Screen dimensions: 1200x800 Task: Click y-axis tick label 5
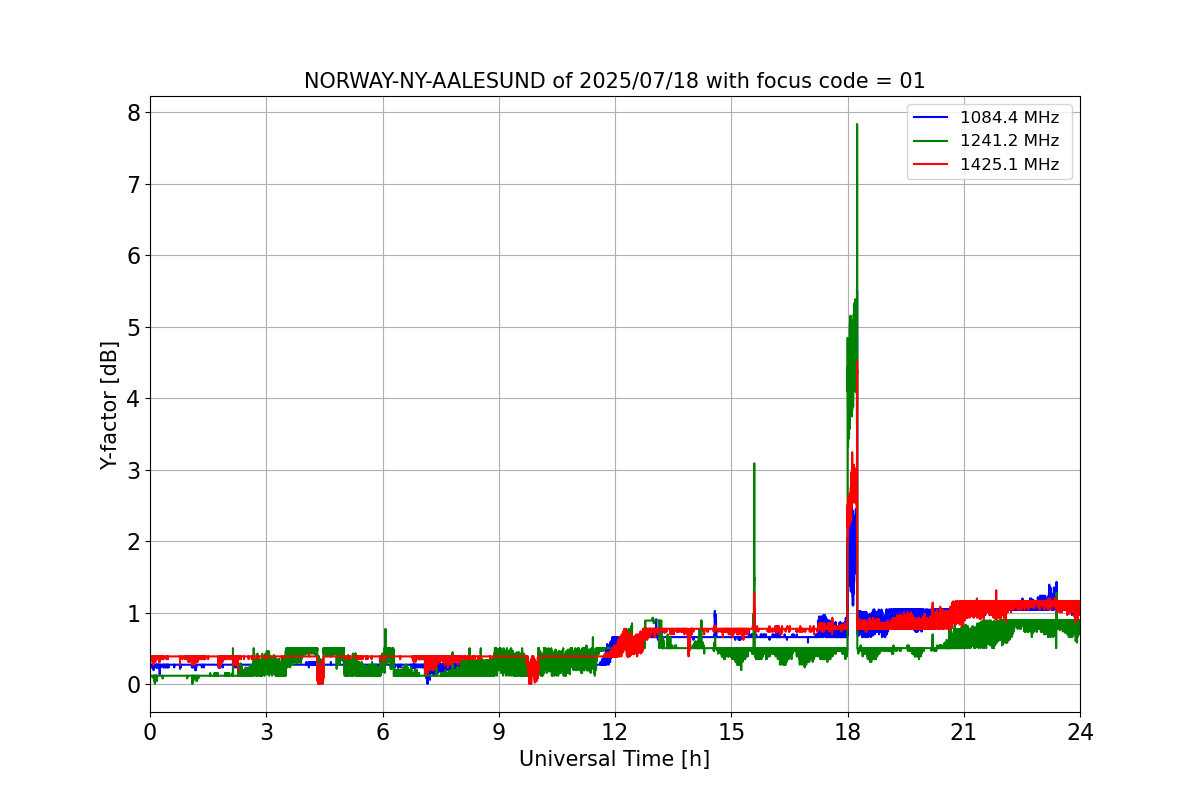pyautogui.click(x=131, y=327)
